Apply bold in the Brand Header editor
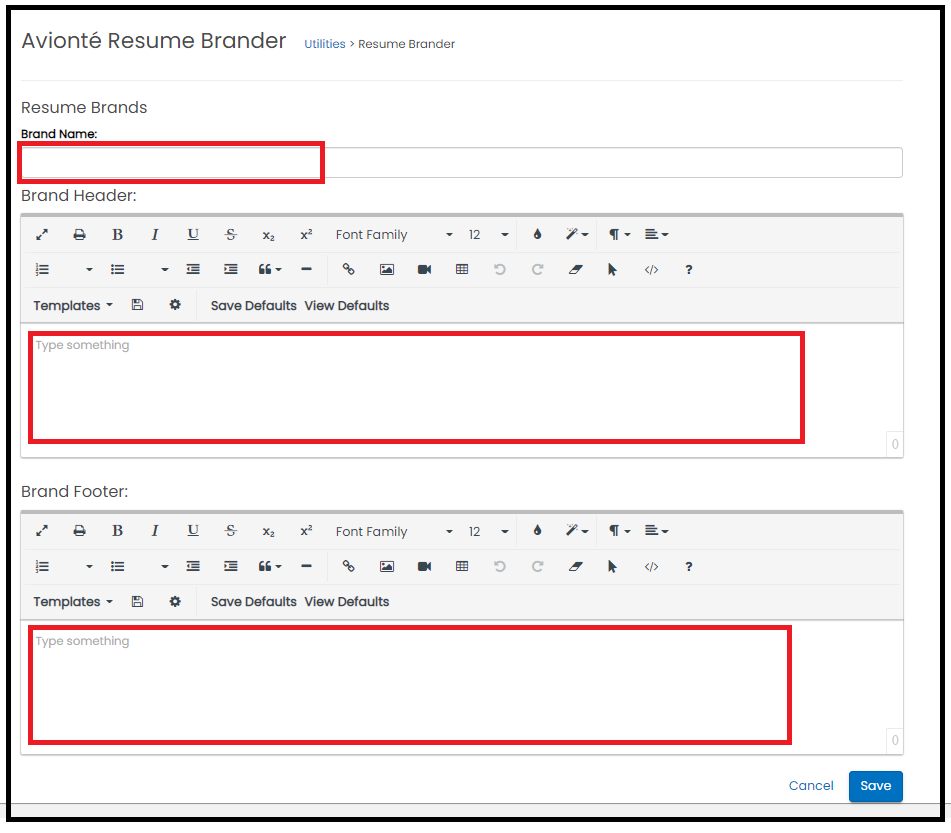This screenshot has height=833, width=951. [118, 235]
